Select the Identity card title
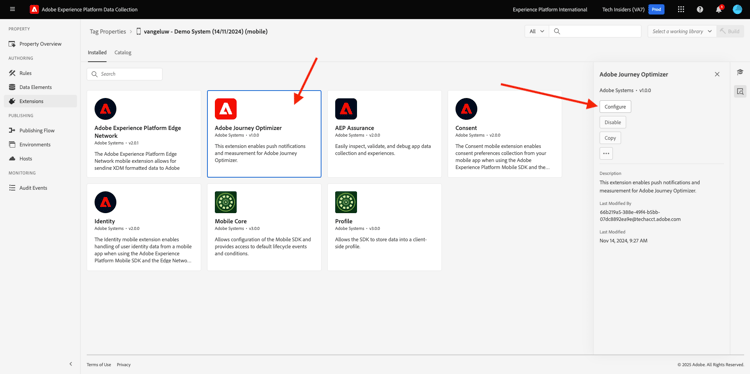The image size is (750, 374). [x=105, y=221]
